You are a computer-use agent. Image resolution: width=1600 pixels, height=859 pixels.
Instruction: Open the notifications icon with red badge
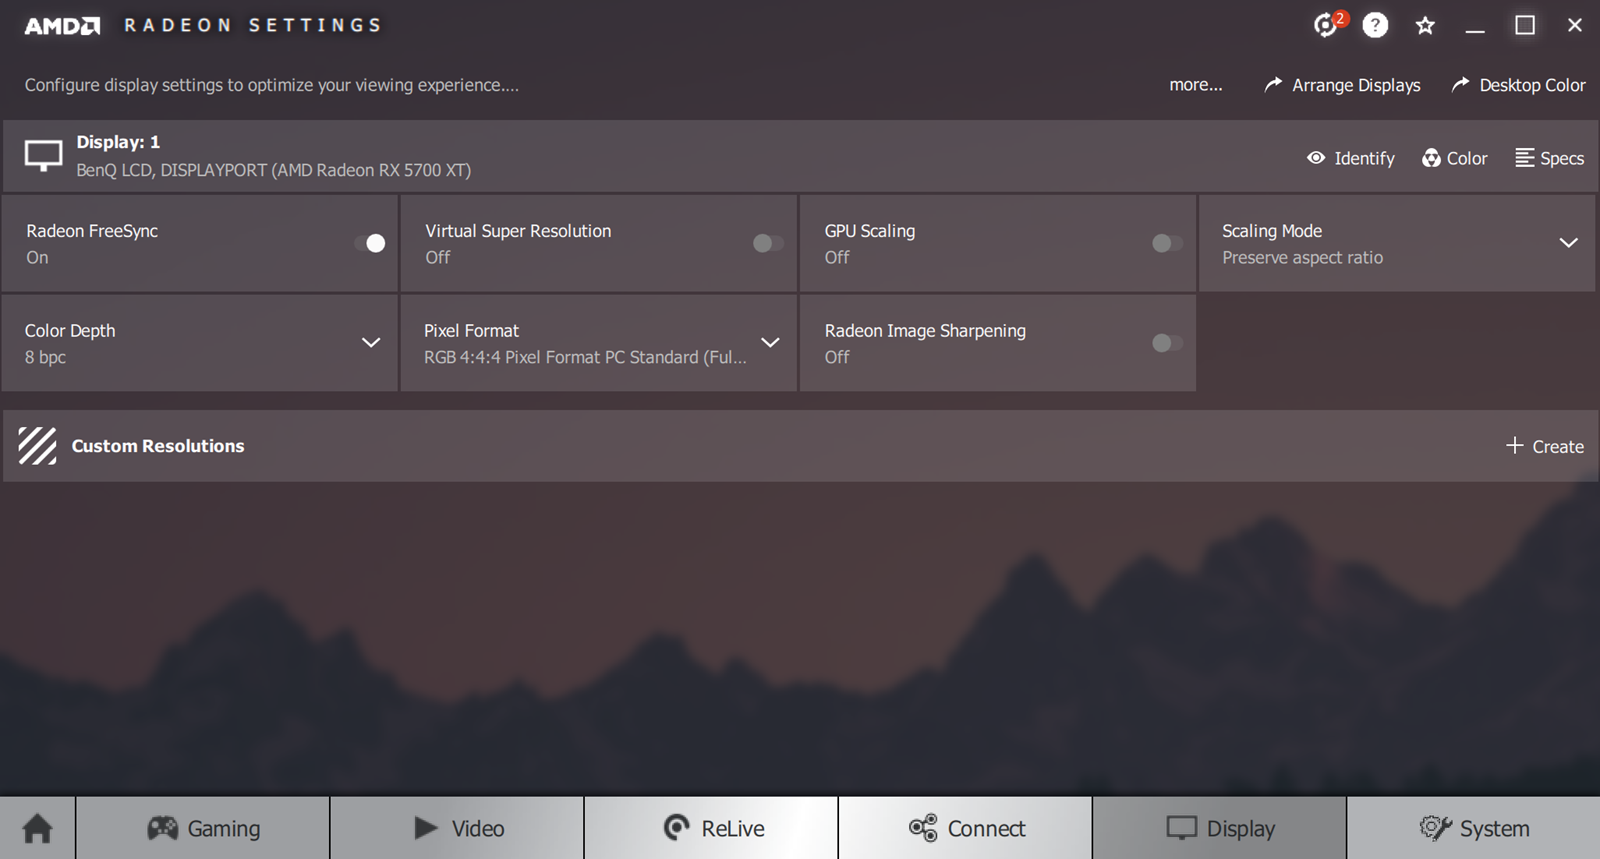tap(1329, 24)
